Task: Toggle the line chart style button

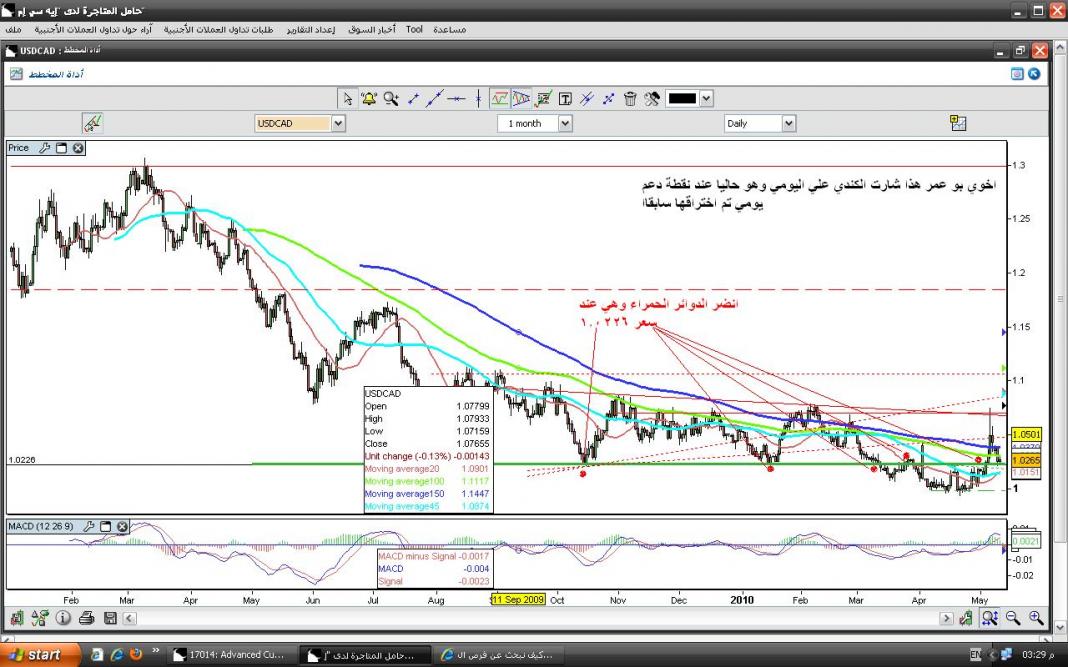Action: 499,98
